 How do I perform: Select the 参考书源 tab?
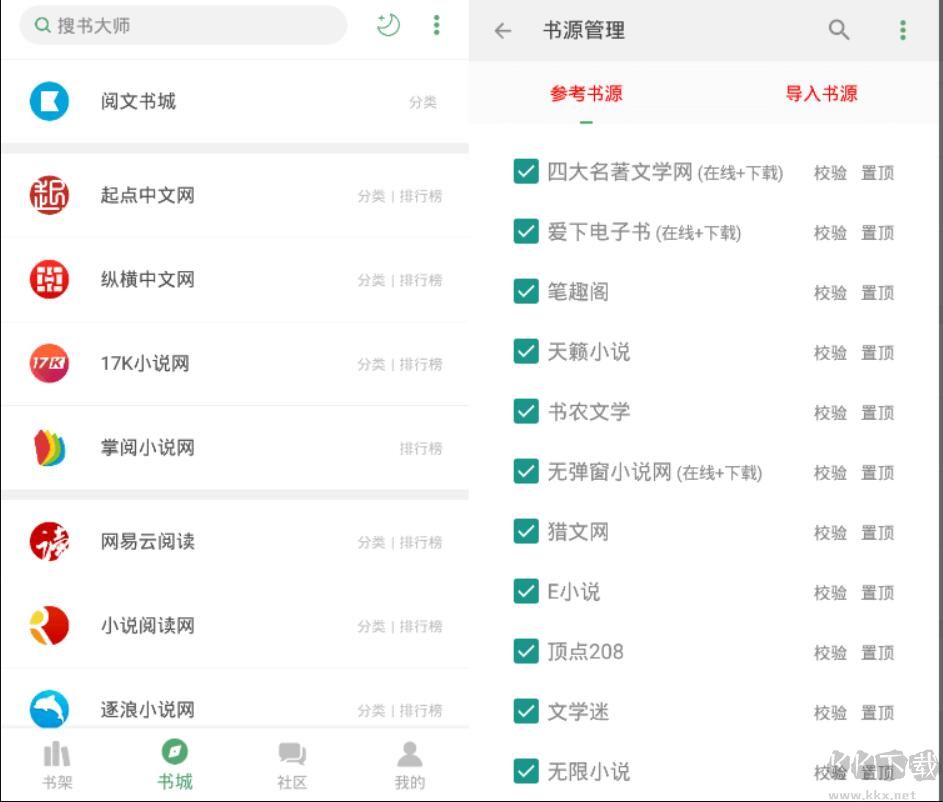[x=586, y=93]
